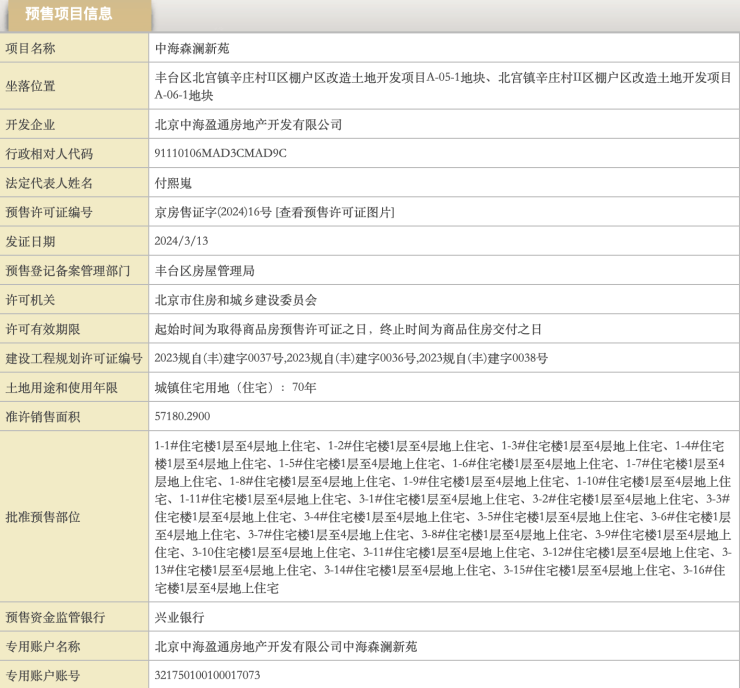
Task: Select the 专用账户名称 account name value
Action: (286, 646)
